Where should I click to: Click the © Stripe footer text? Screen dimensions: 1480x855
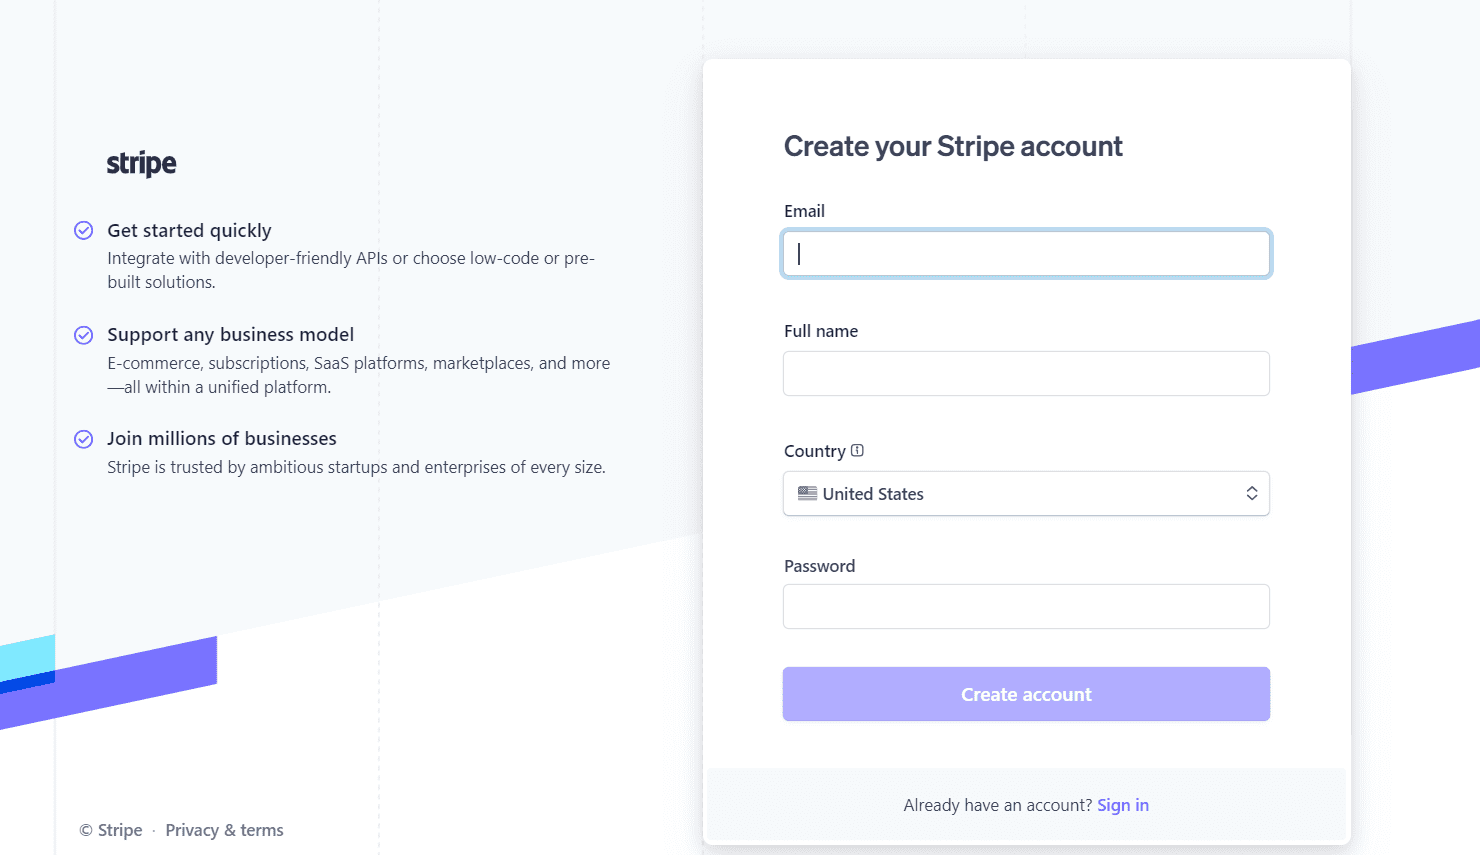pos(110,830)
